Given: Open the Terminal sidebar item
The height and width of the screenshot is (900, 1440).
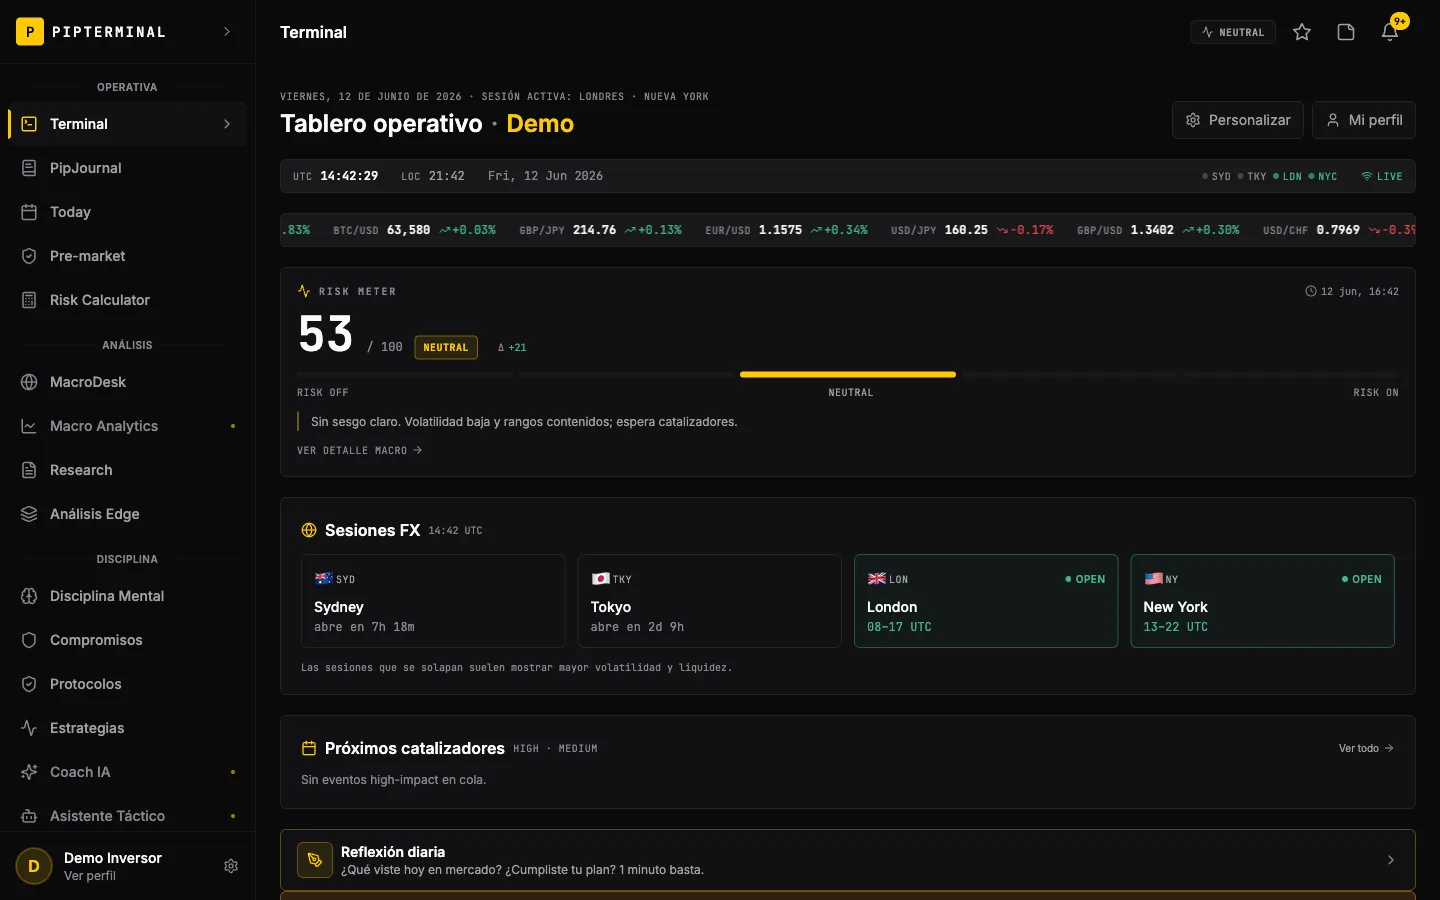Looking at the screenshot, I should pyautogui.click(x=127, y=124).
